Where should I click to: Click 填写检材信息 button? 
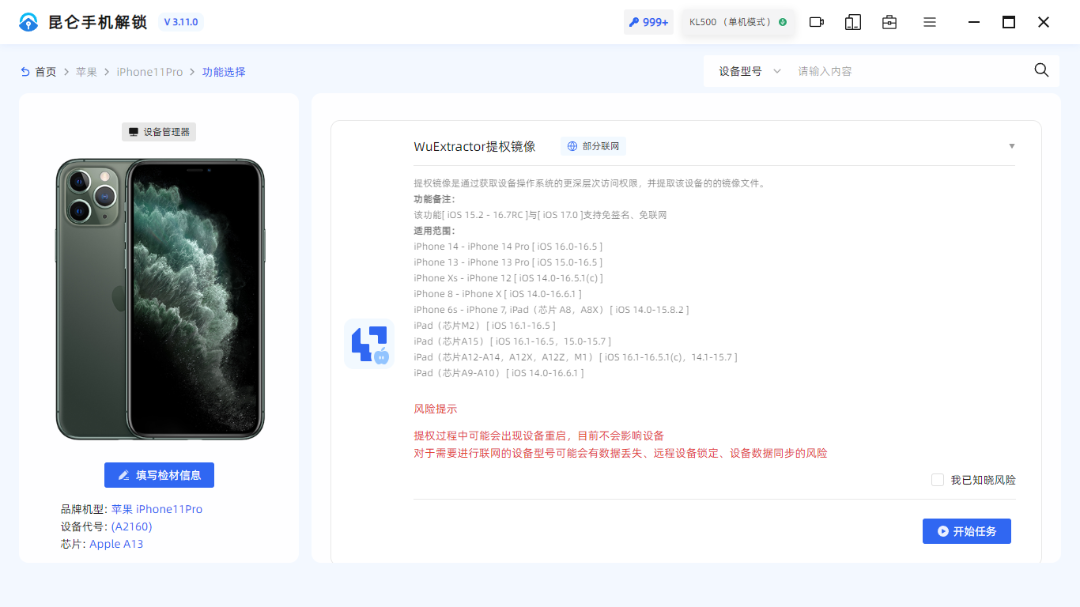[159, 475]
